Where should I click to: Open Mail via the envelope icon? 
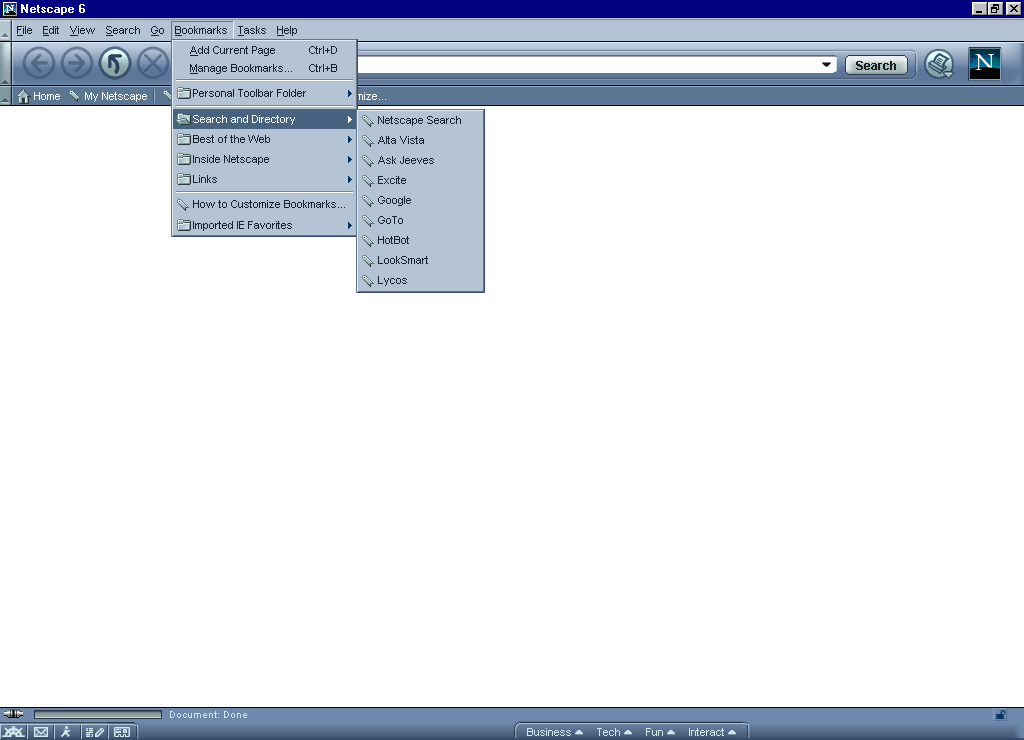point(40,732)
